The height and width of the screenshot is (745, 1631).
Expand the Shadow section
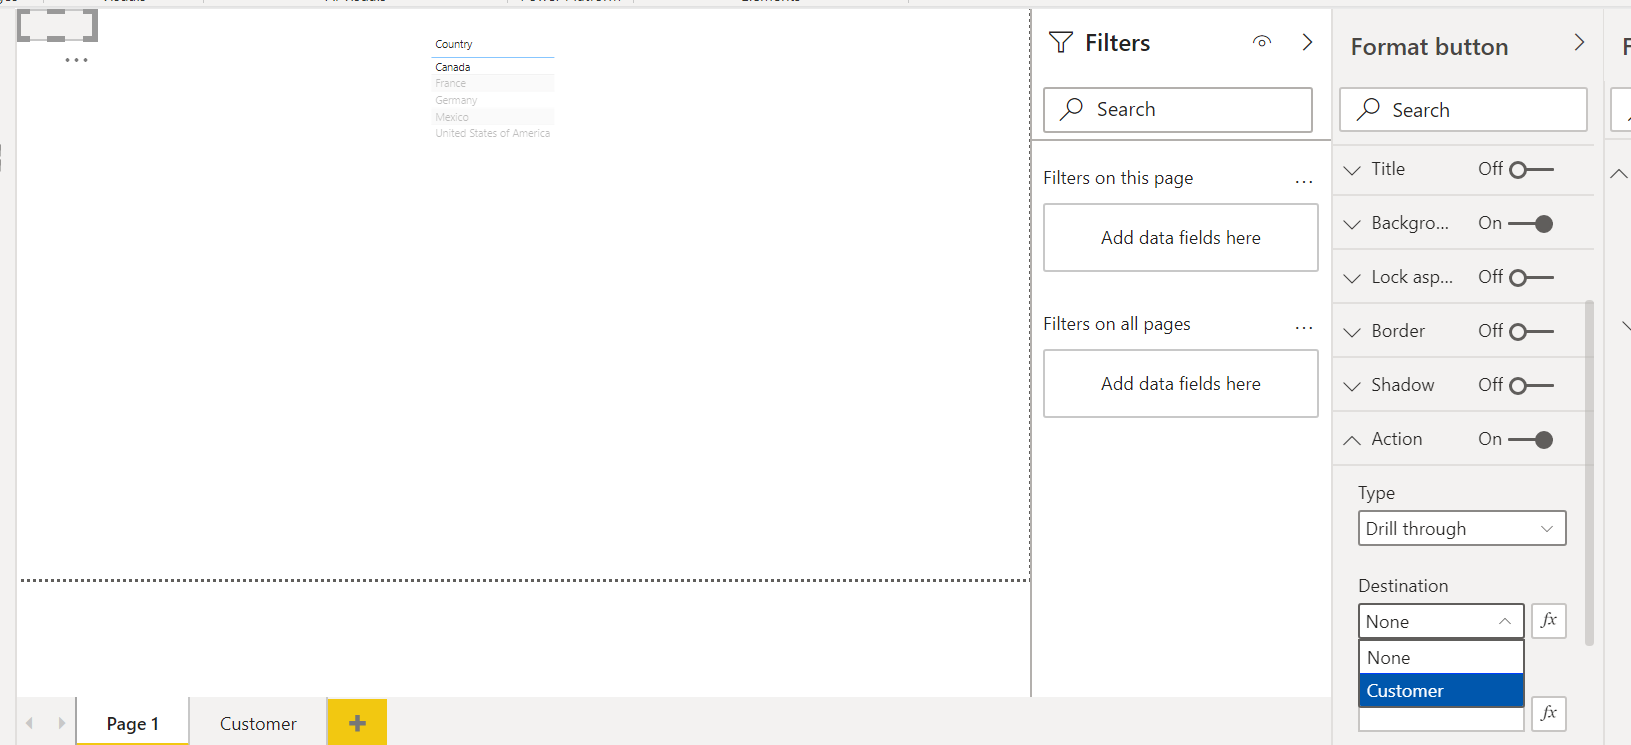click(1352, 386)
